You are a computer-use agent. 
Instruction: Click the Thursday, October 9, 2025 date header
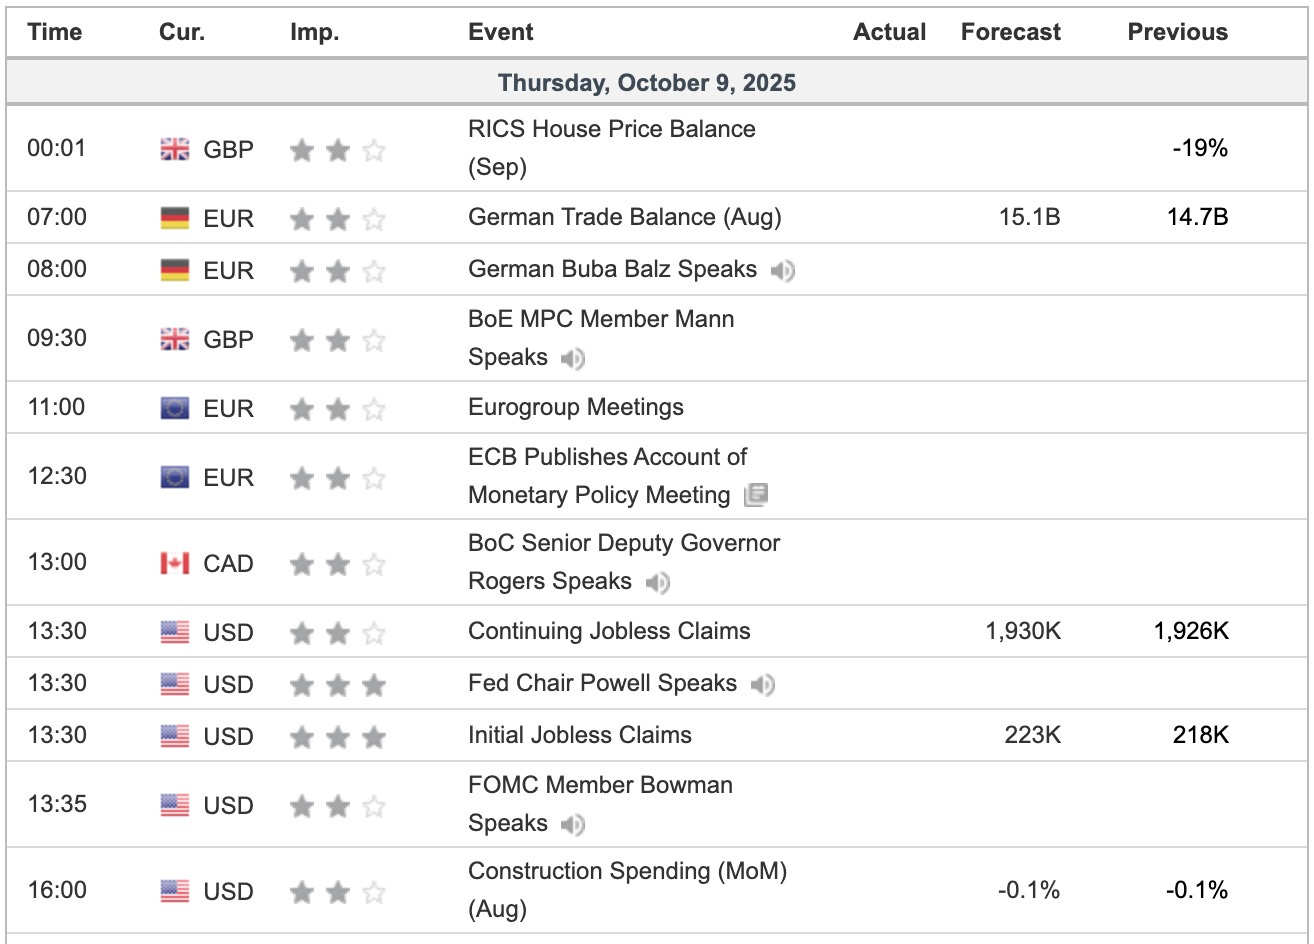point(648,82)
